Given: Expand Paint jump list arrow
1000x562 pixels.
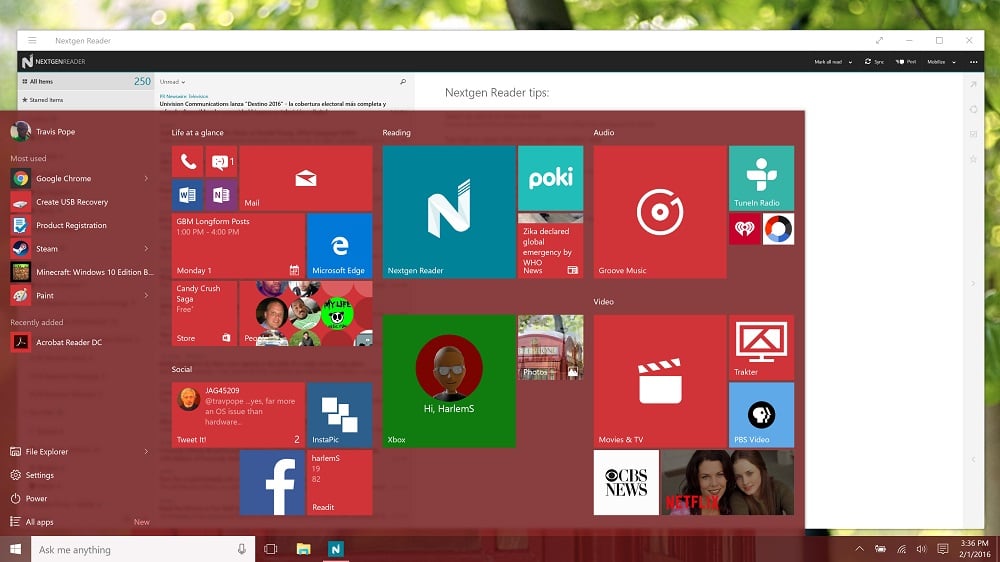Looking at the screenshot, I should (x=146, y=295).
